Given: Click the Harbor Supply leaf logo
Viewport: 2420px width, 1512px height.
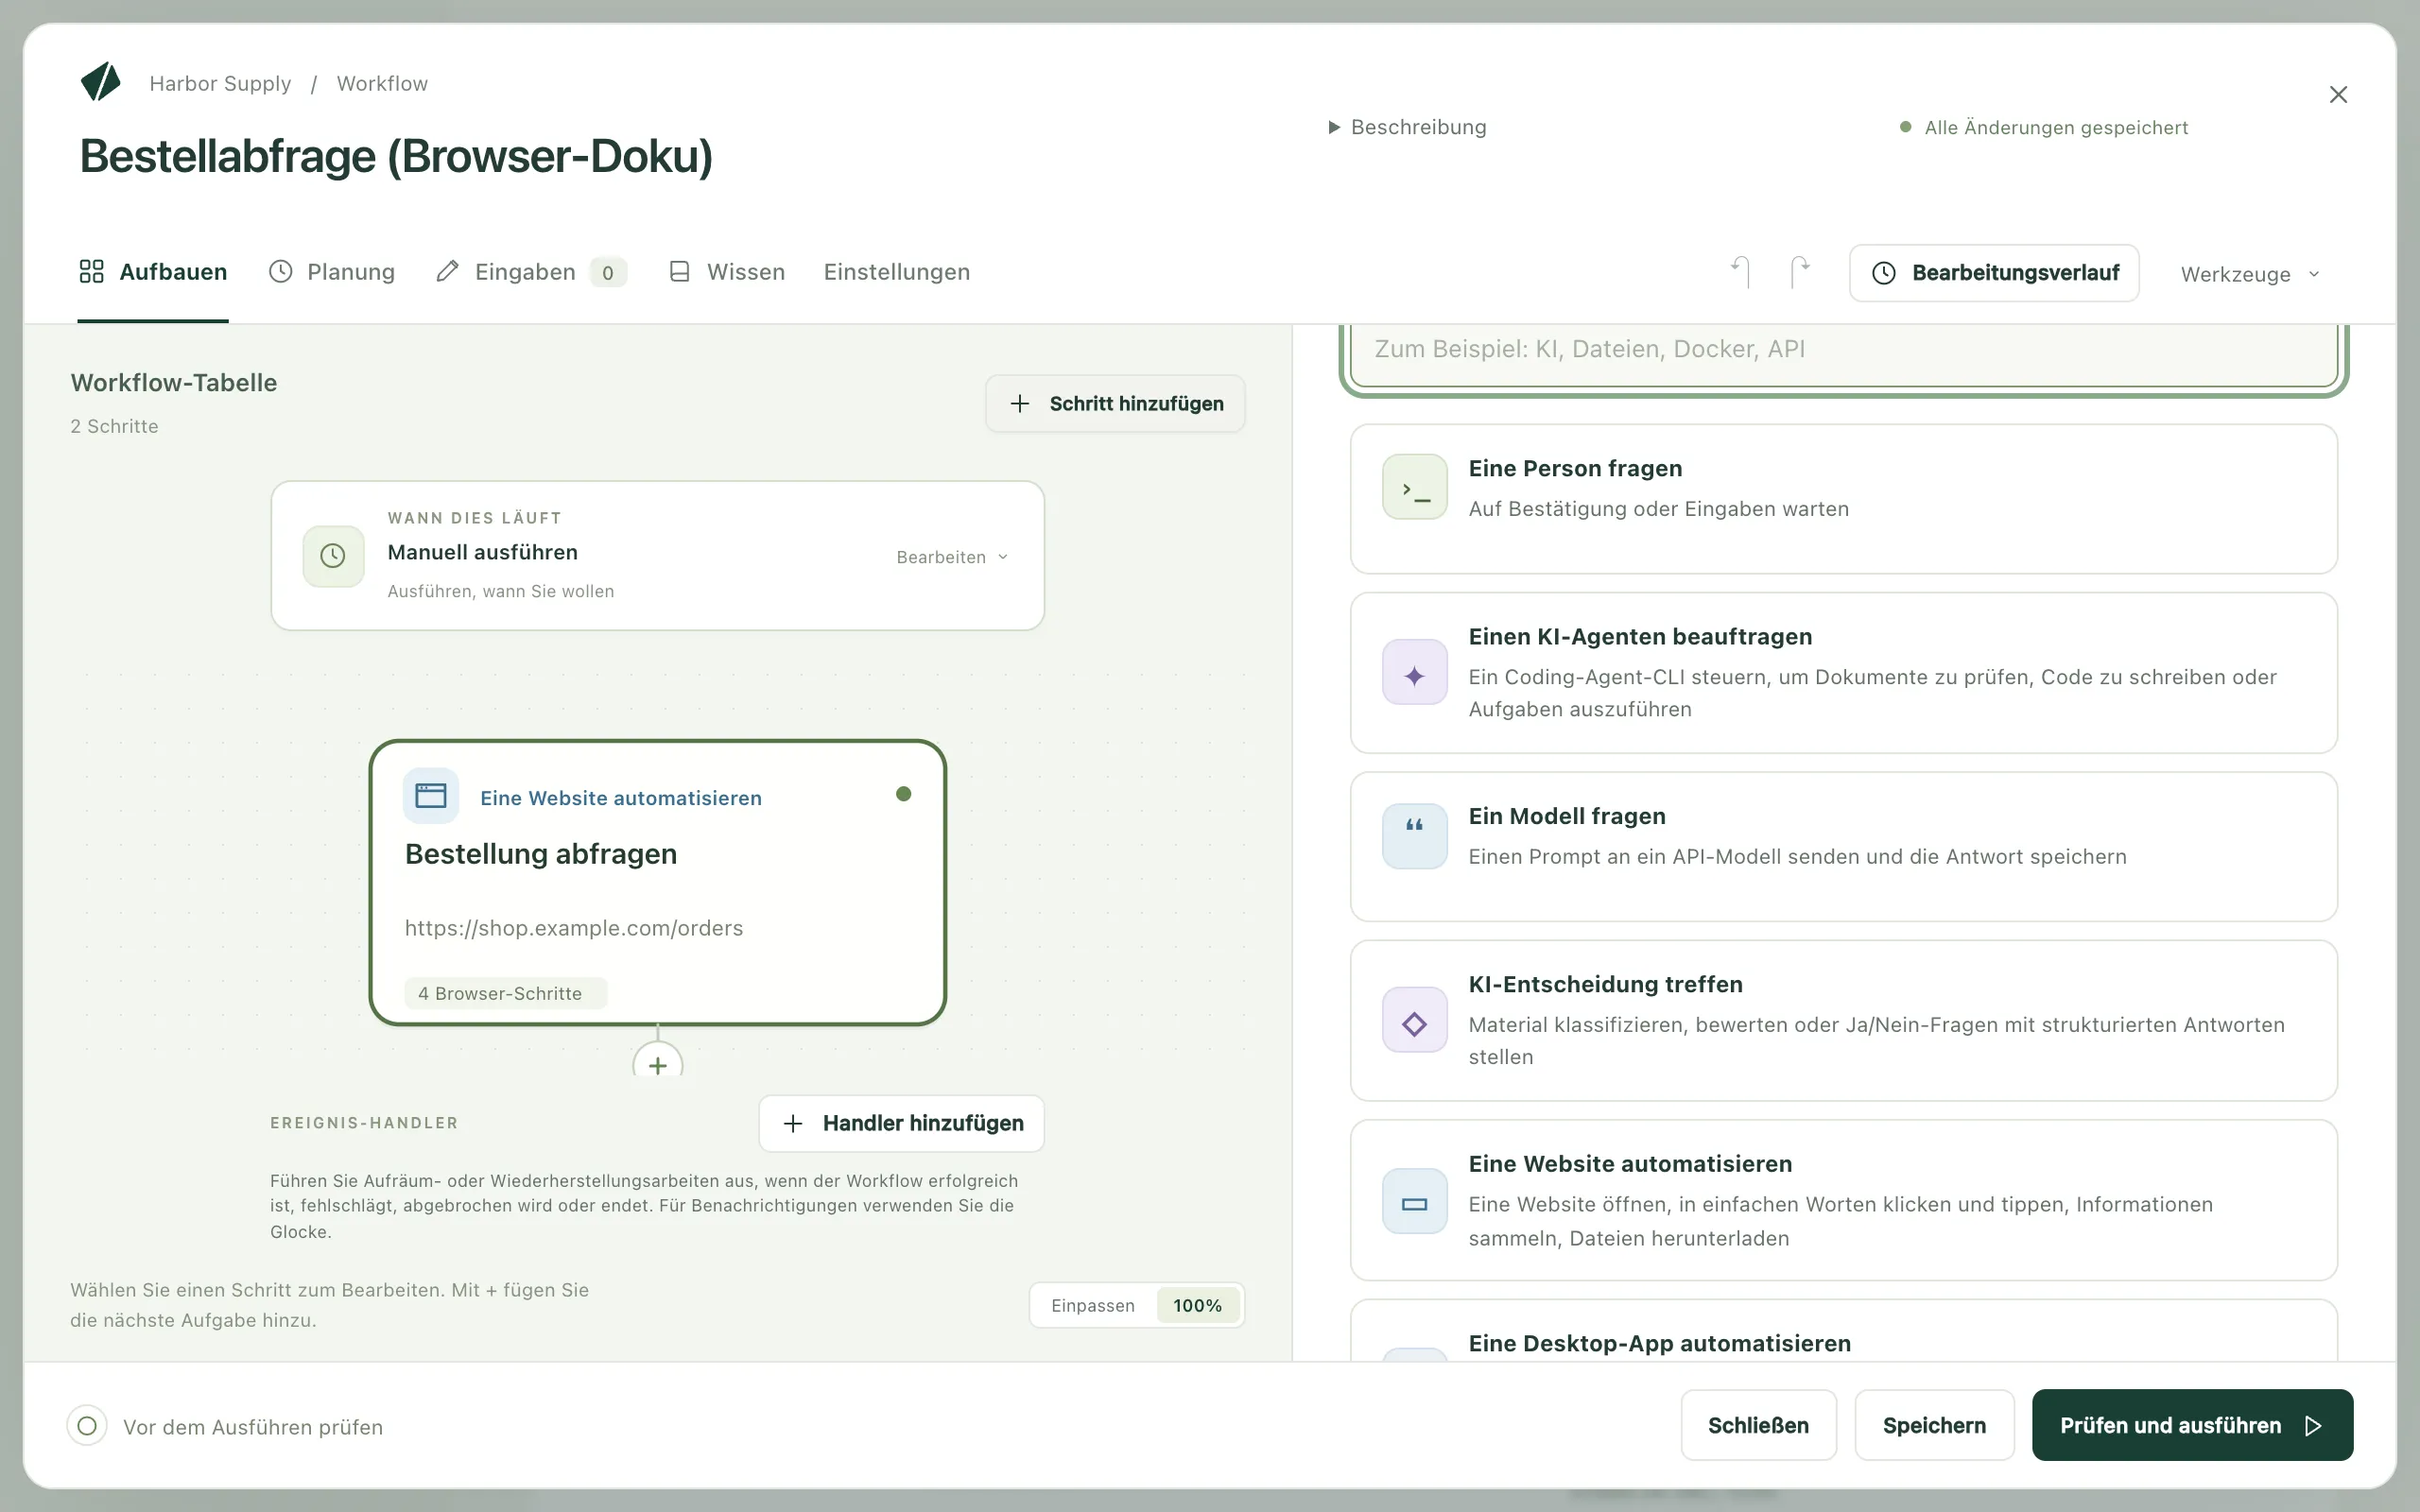Looking at the screenshot, I should (101, 82).
